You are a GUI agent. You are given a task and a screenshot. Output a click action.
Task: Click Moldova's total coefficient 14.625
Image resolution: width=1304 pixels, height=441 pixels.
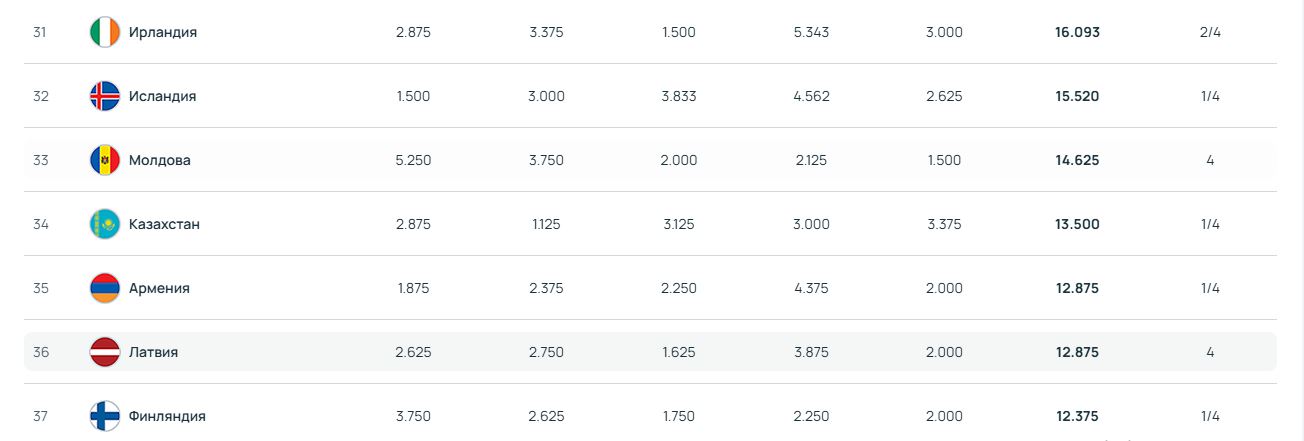[x=1077, y=160]
